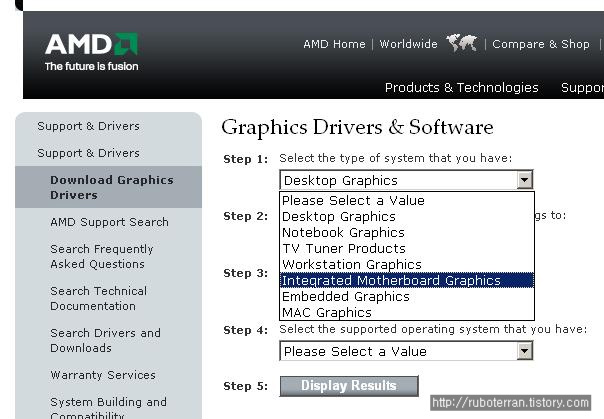The image size is (604, 419).
Task: Open Warranty Services link
Action: coord(103,375)
